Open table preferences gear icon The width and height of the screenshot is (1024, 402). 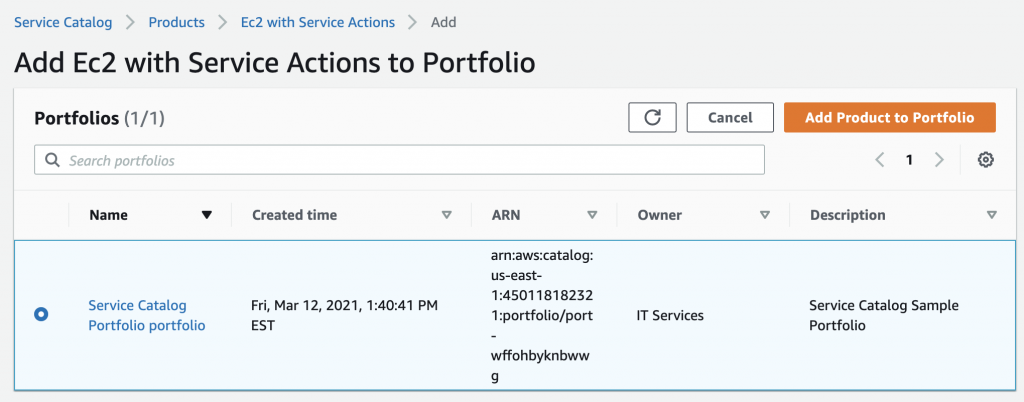tap(985, 160)
